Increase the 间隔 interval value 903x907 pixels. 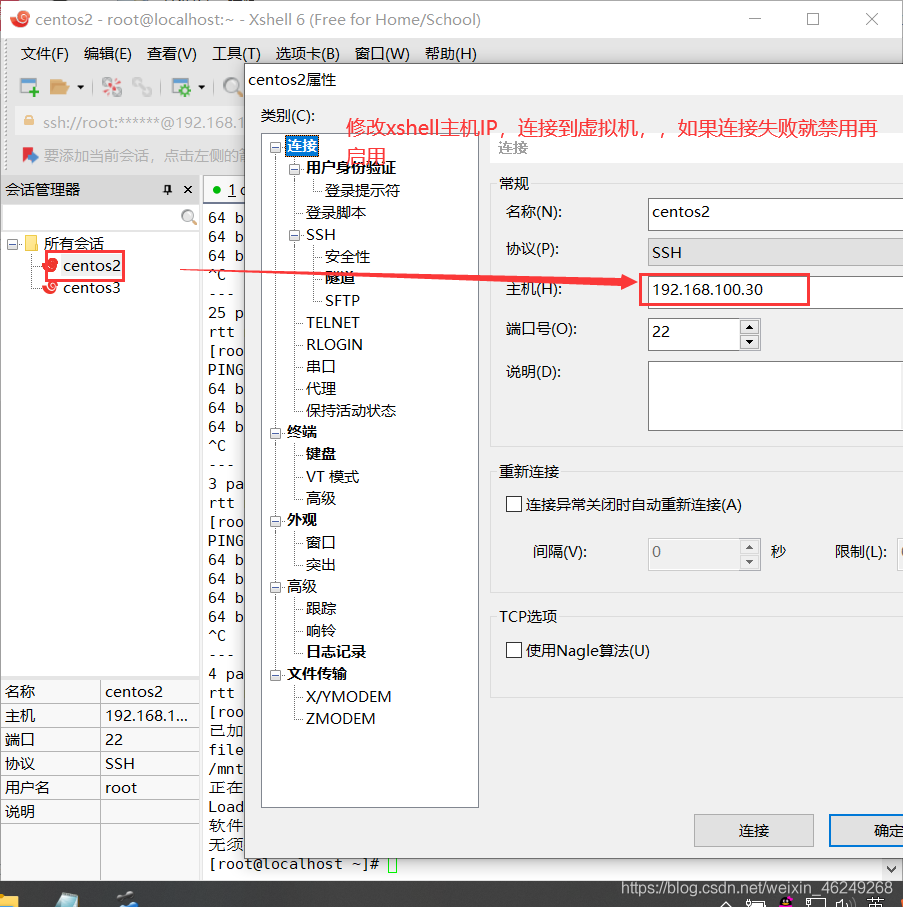749,547
